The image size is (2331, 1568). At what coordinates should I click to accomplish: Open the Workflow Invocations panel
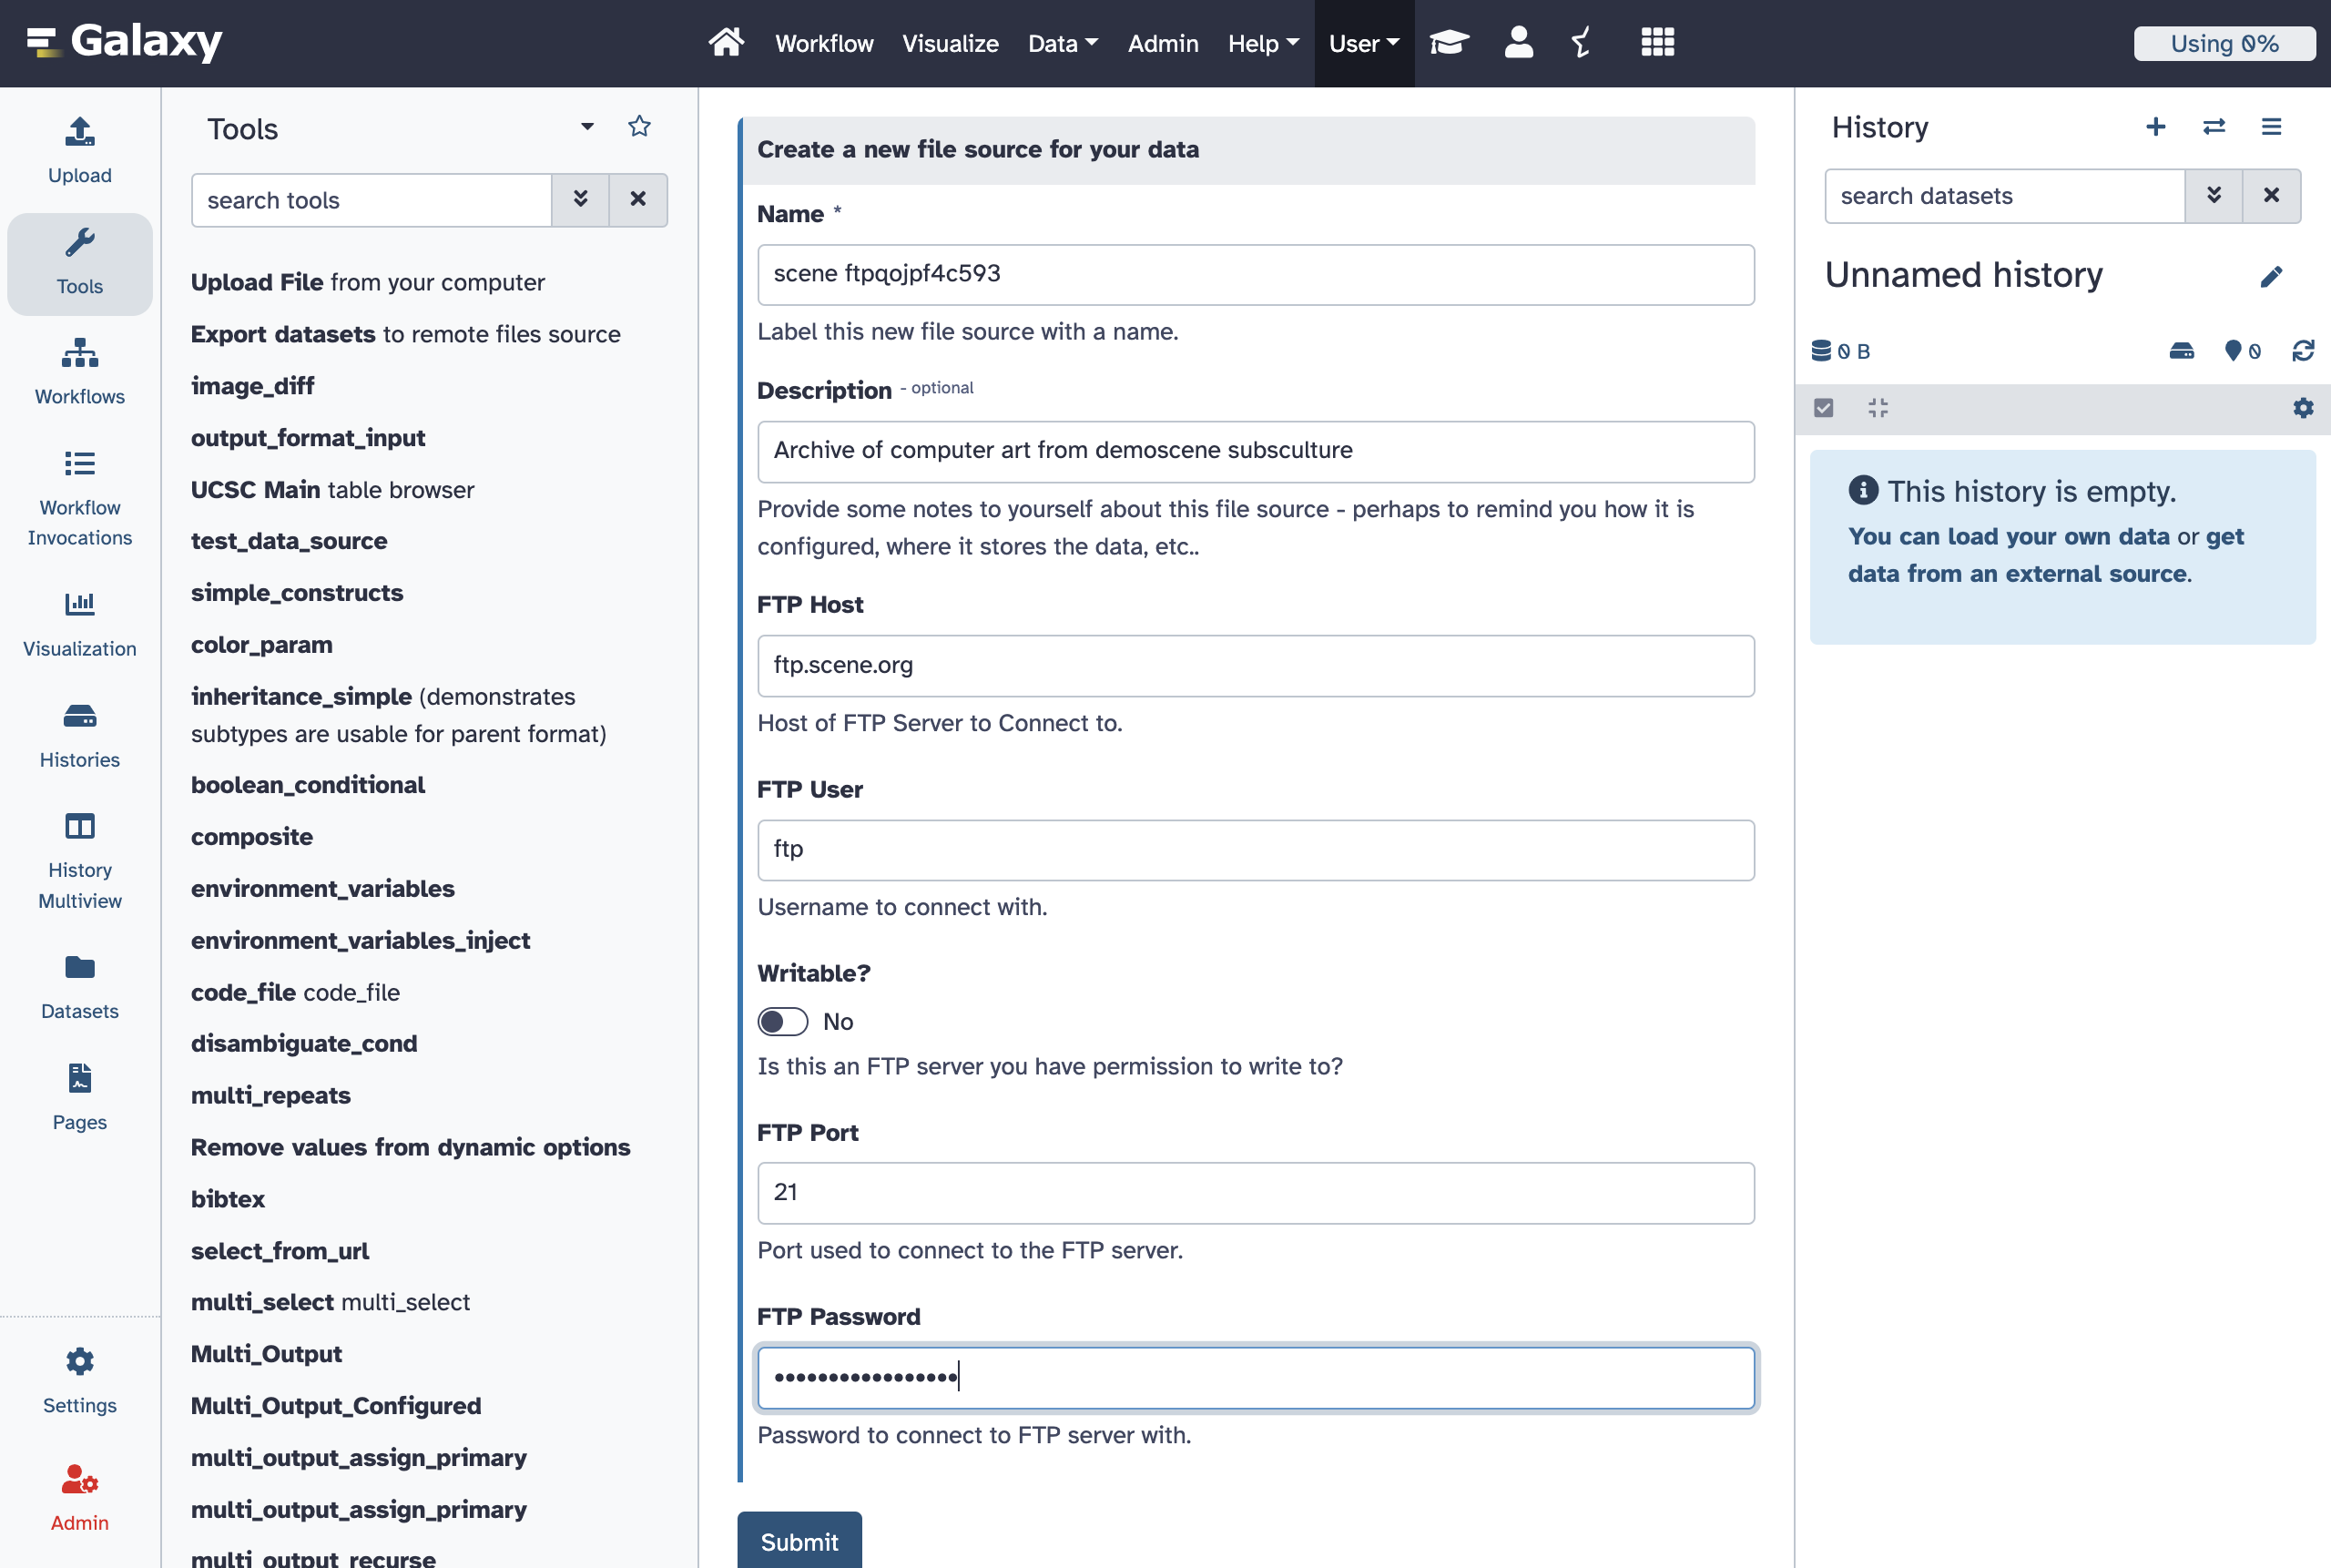point(79,490)
